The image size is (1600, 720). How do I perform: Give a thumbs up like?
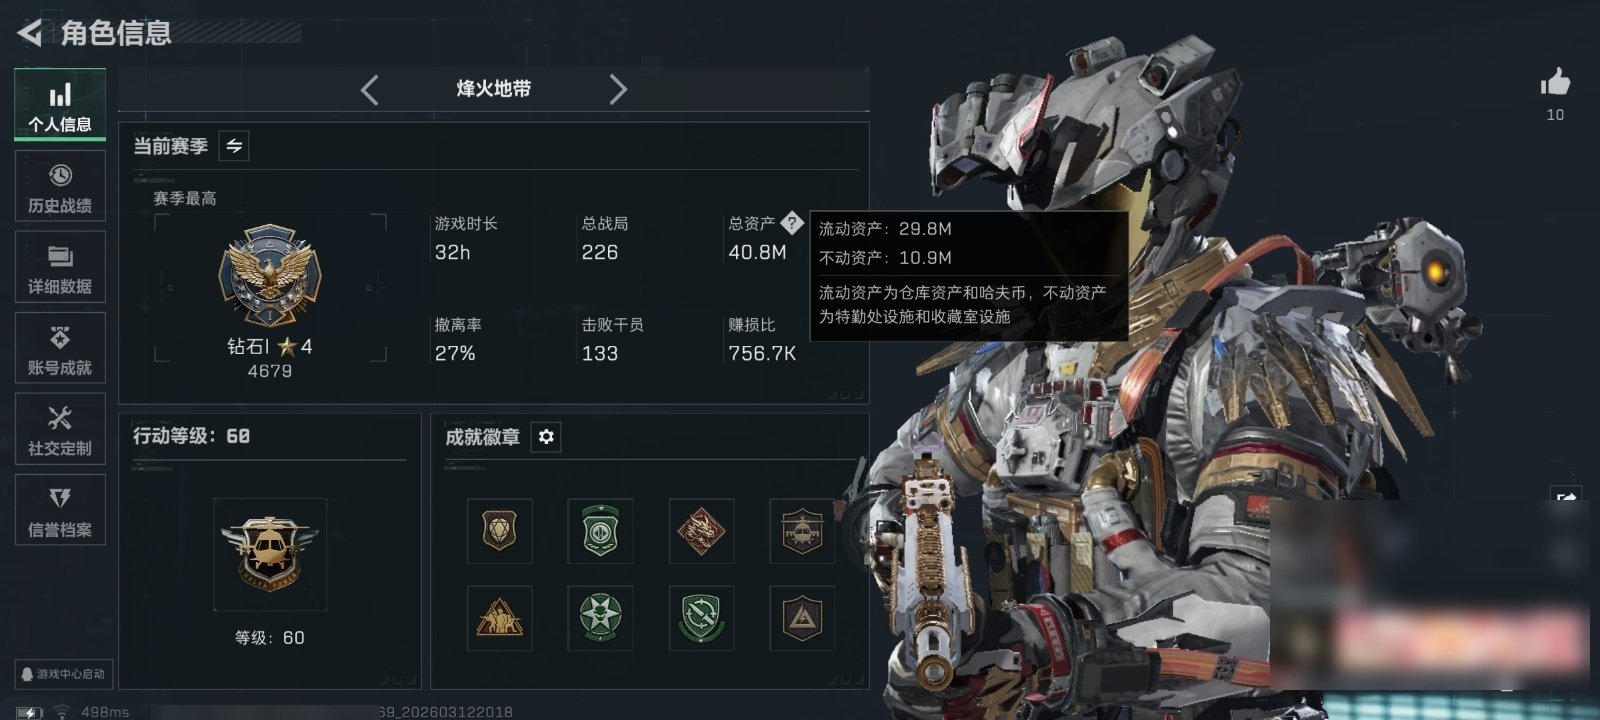[x=1555, y=82]
